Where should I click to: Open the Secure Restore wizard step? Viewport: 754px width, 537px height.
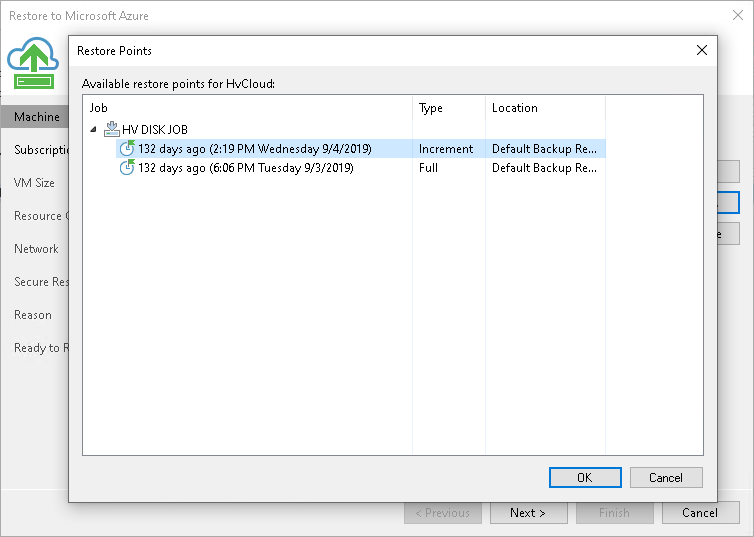41,282
